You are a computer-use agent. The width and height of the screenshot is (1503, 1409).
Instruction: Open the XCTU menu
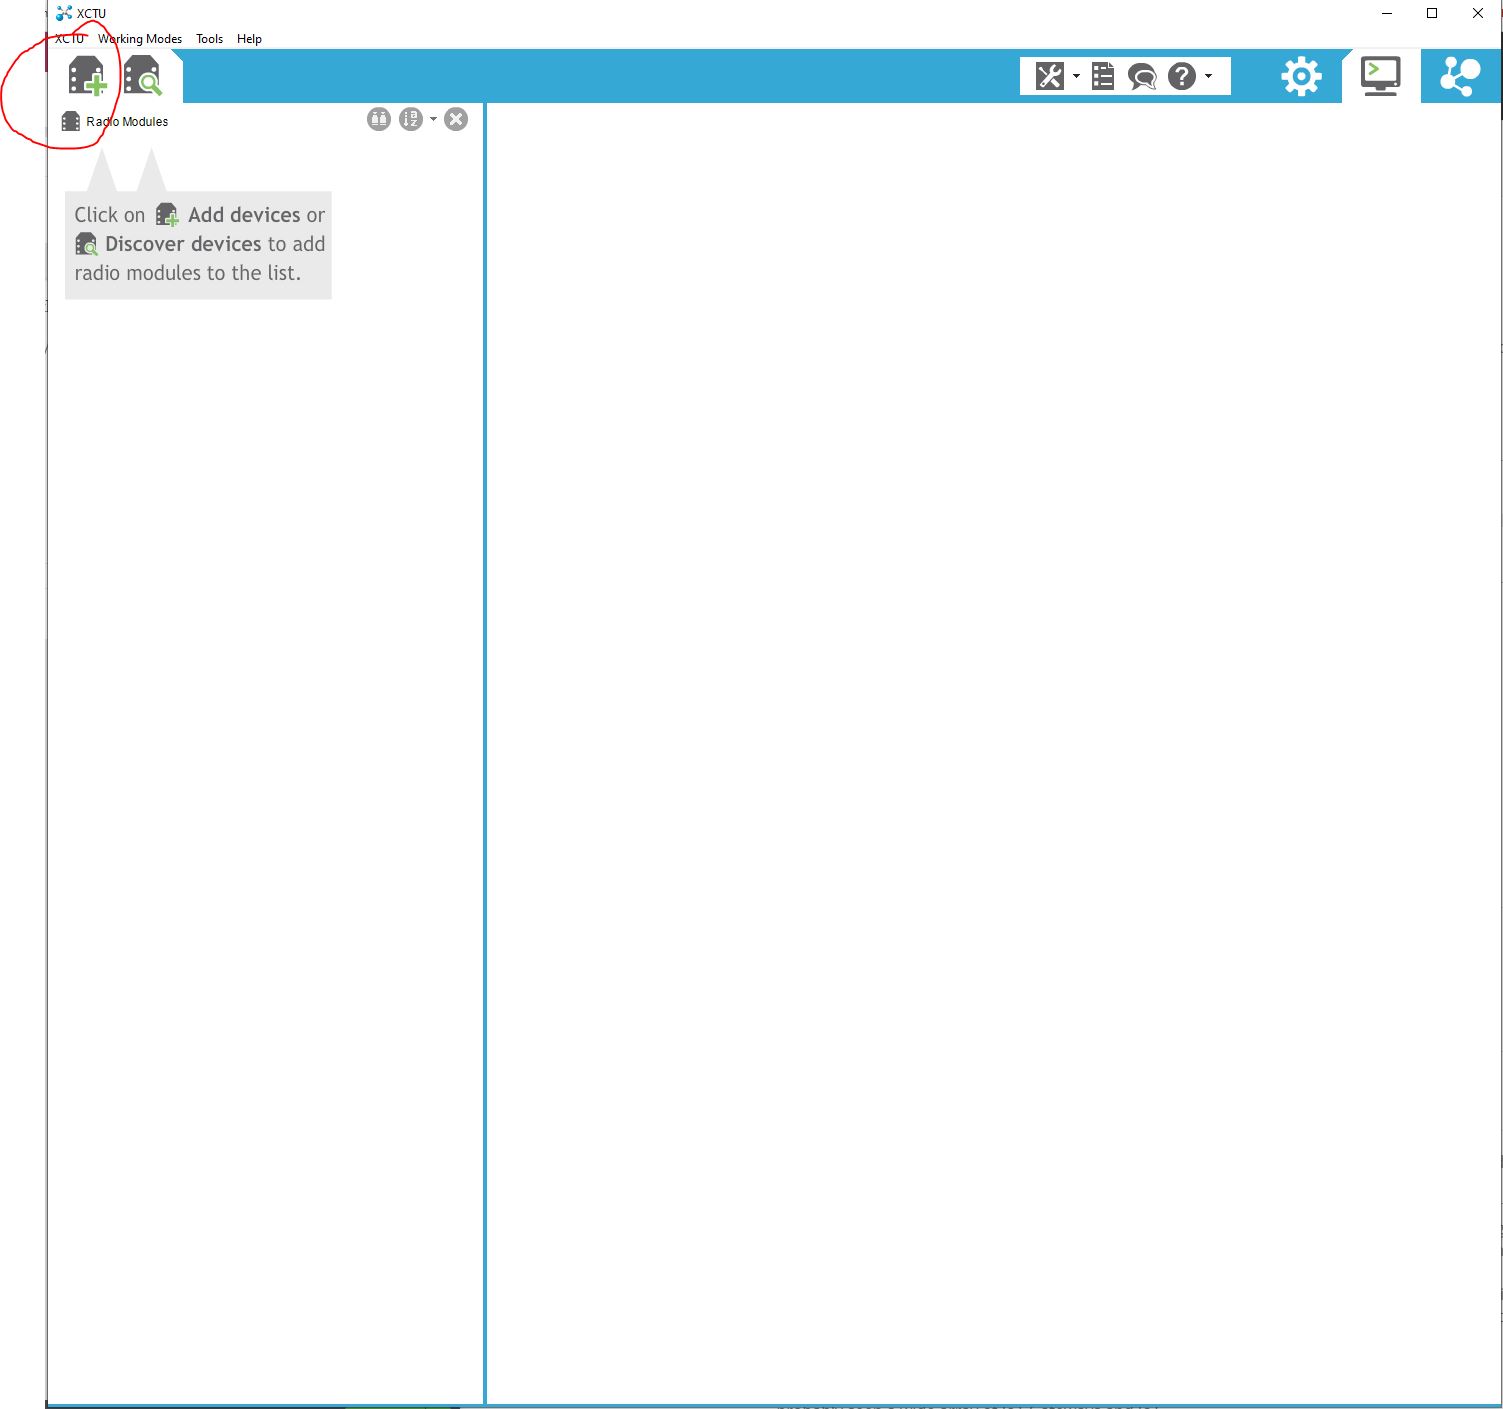70,39
